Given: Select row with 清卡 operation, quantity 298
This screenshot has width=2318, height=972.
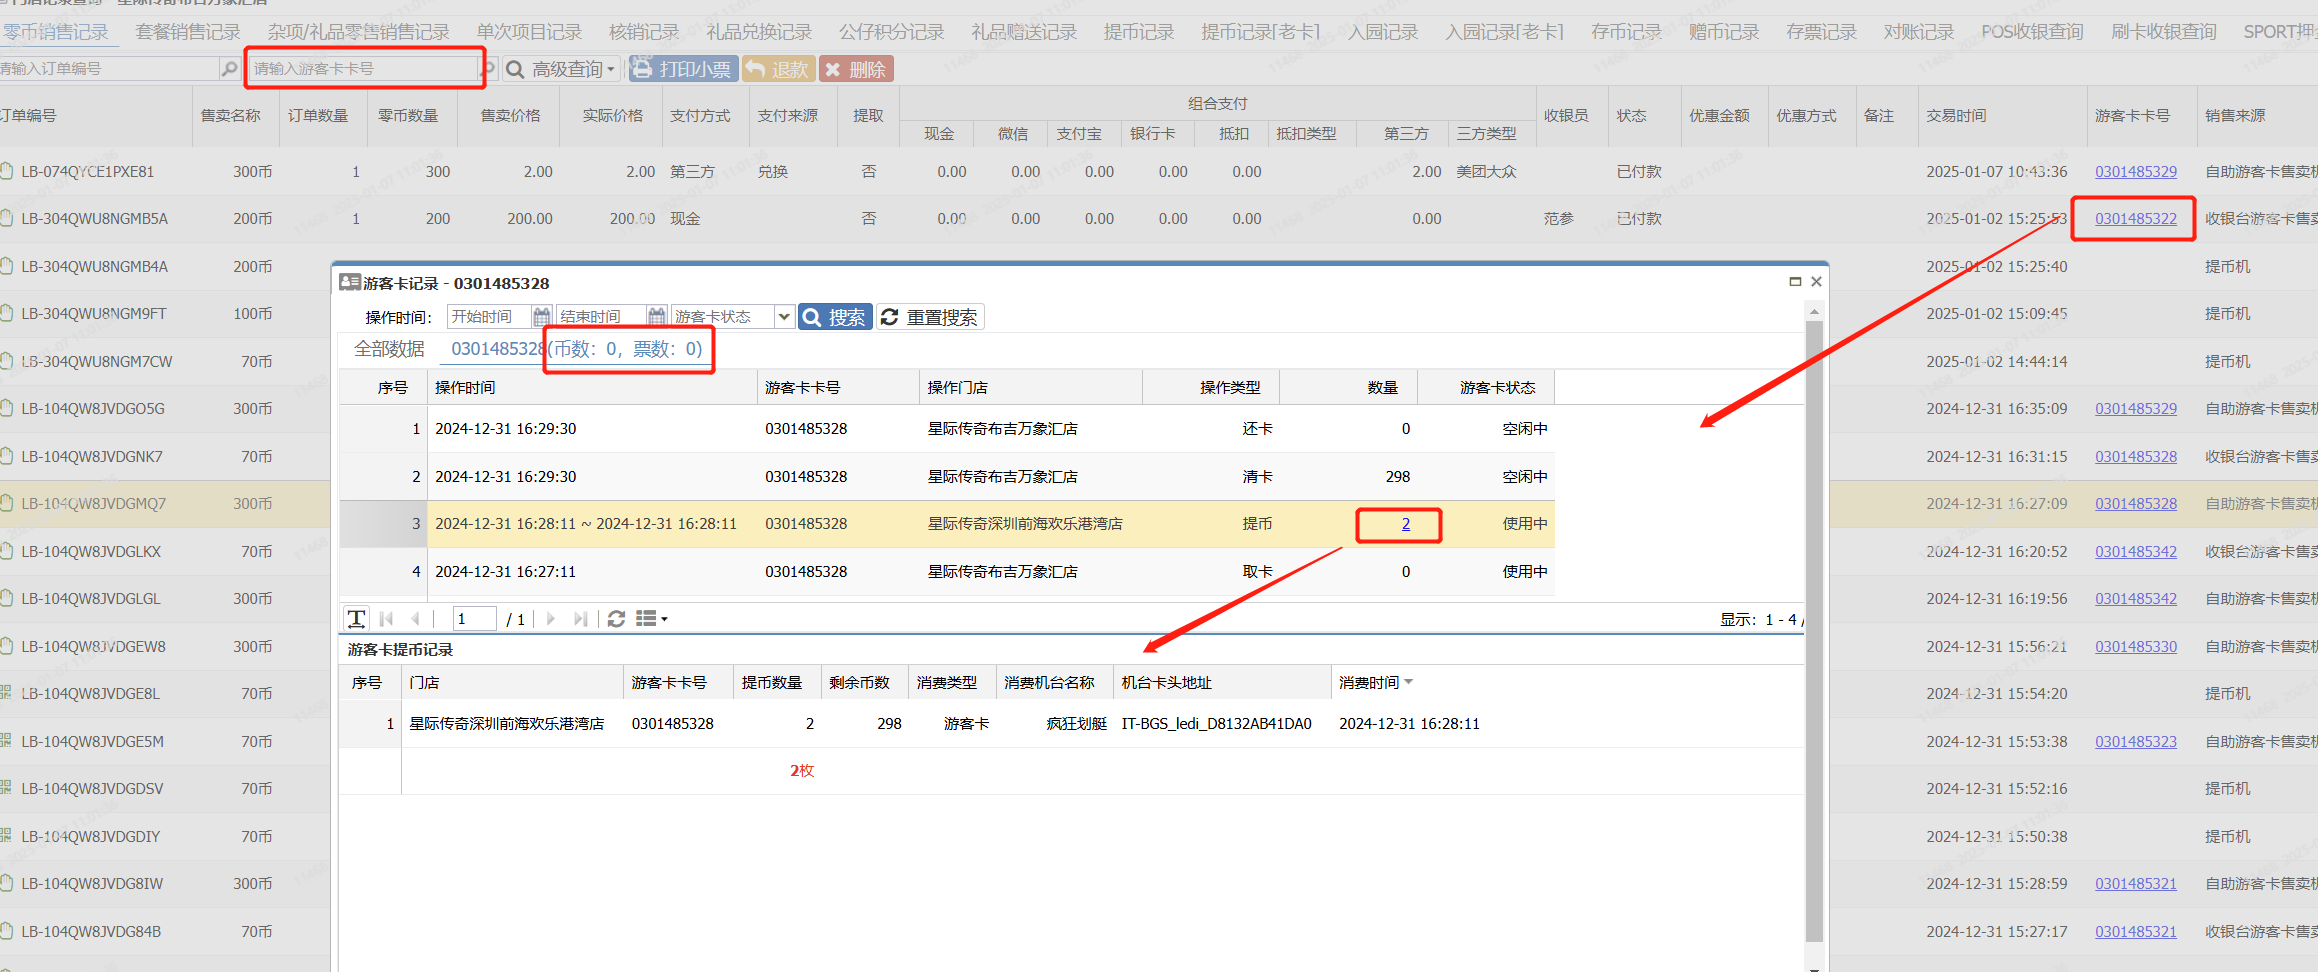Looking at the screenshot, I should (946, 476).
